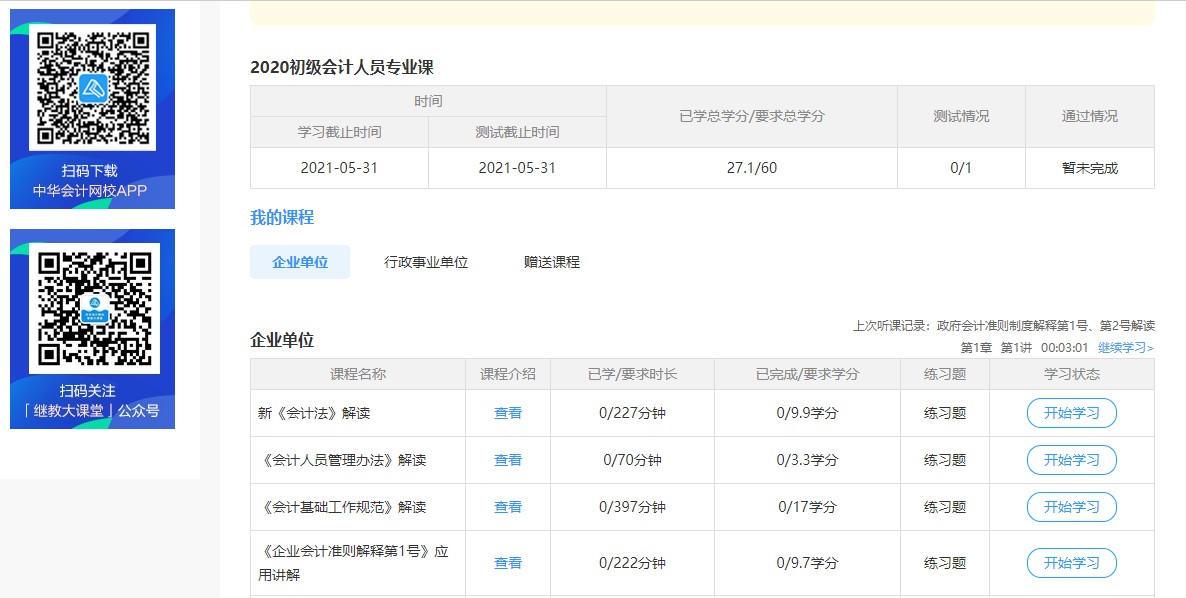Open practice questions for 《会计基础工作规范》解读

944,507
